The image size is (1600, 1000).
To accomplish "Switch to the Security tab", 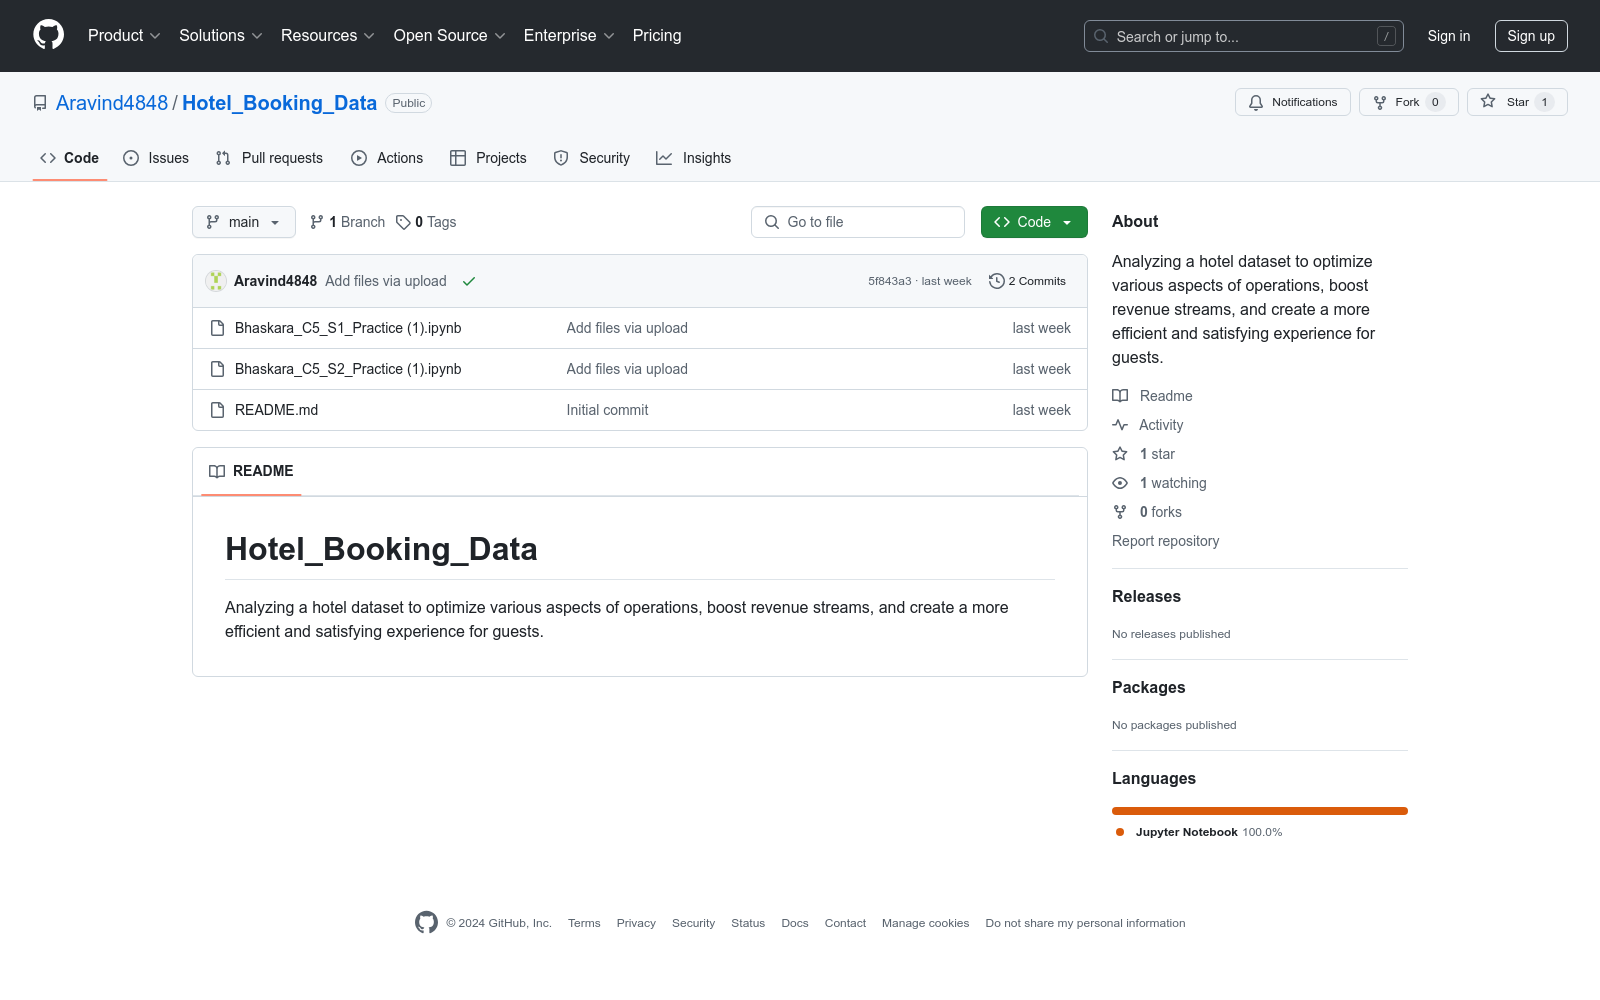I will [592, 158].
